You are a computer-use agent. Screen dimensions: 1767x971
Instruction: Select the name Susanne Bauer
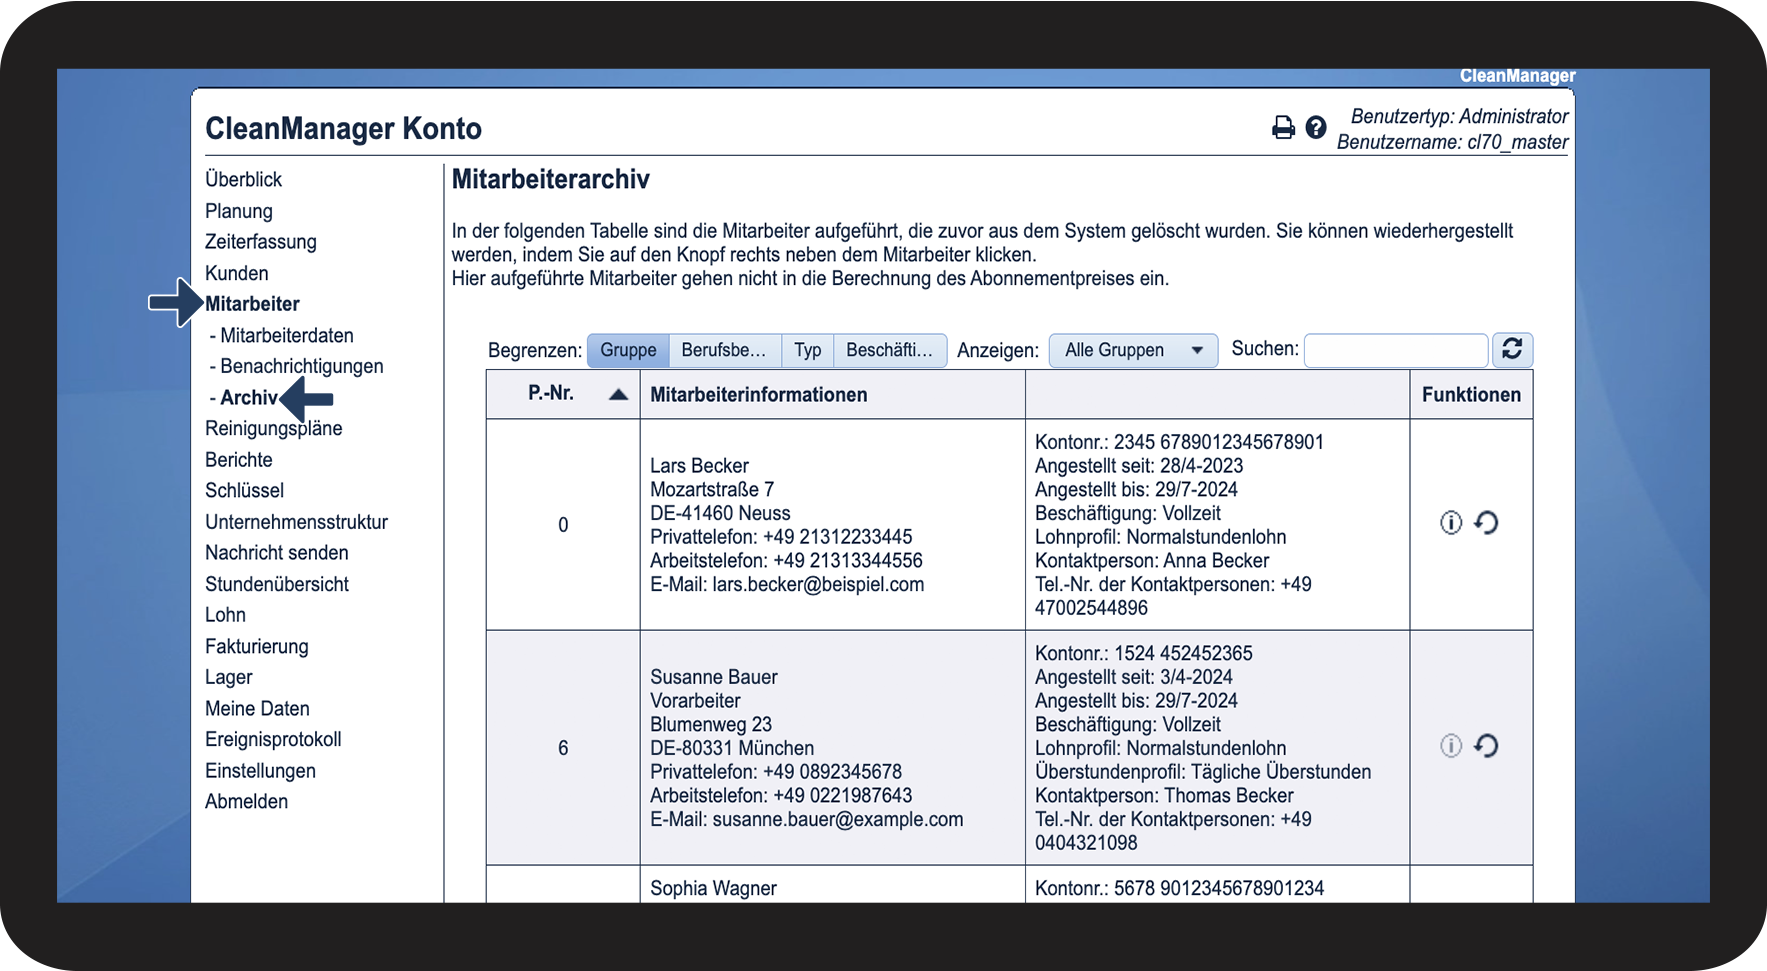[714, 677]
